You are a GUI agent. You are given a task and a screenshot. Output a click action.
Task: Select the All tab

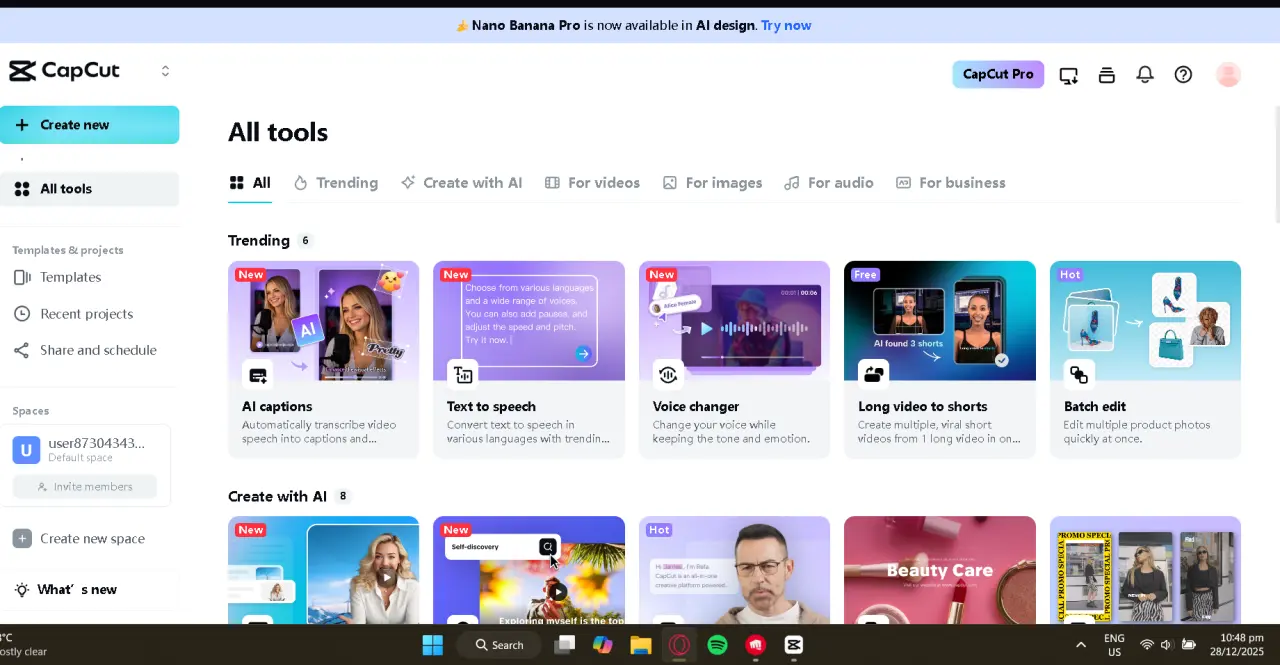[250, 183]
